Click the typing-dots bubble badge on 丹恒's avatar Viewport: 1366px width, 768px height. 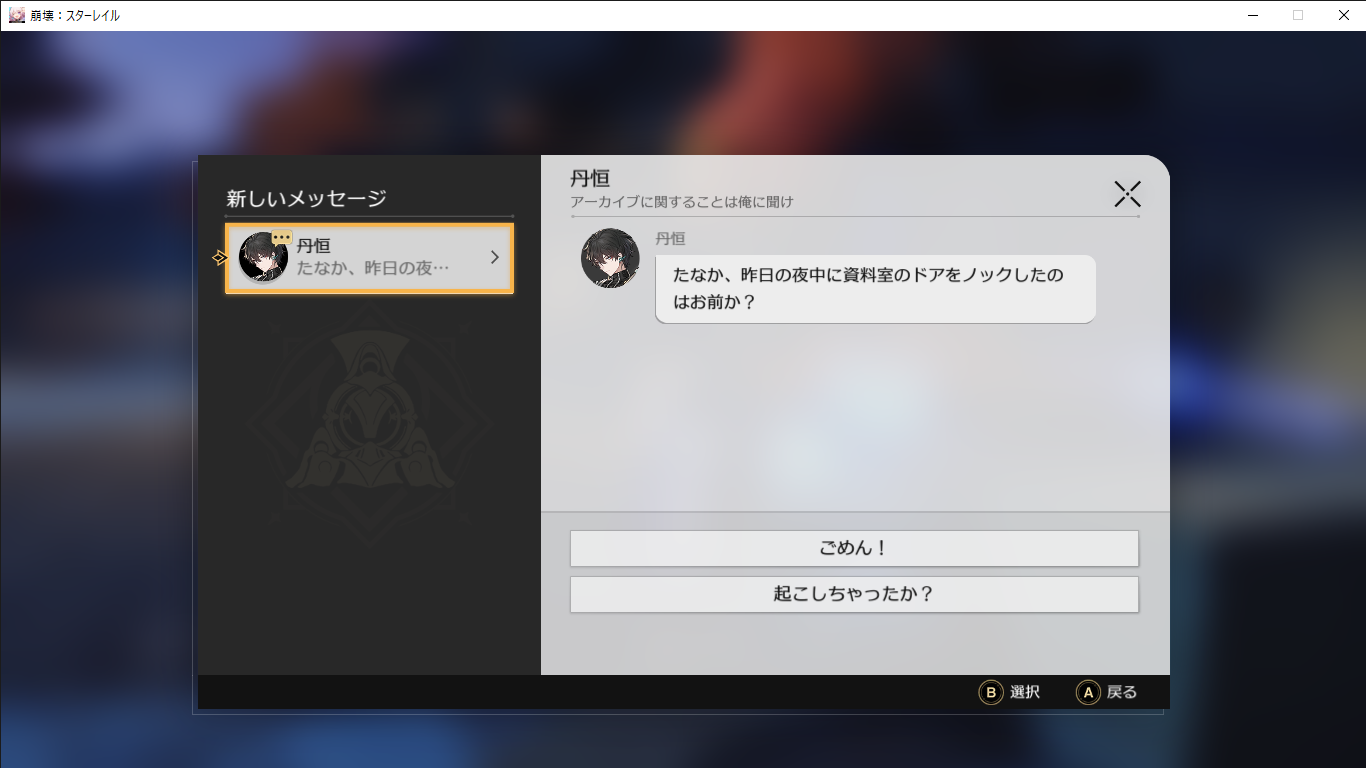click(x=282, y=238)
